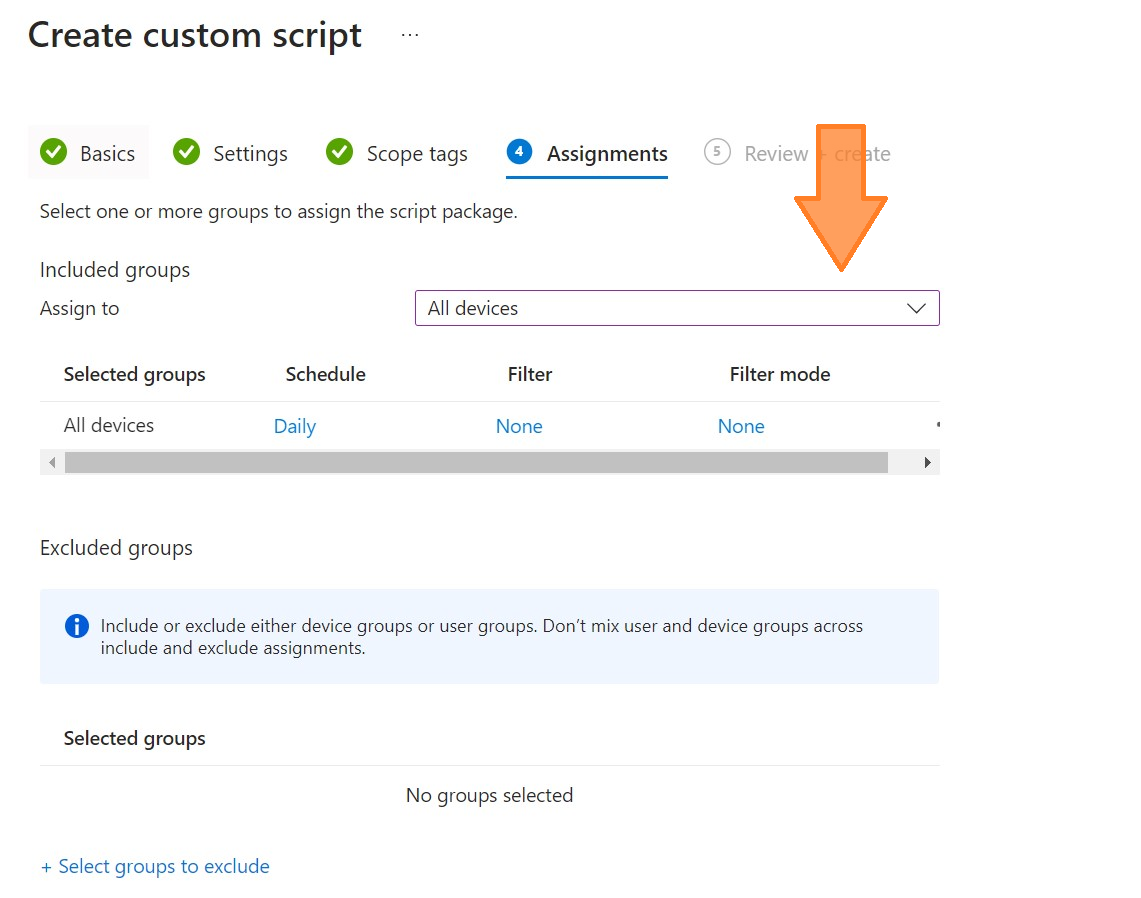1141x898 pixels.
Task: Click Select groups to exclude
Action: click(x=155, y=866)
